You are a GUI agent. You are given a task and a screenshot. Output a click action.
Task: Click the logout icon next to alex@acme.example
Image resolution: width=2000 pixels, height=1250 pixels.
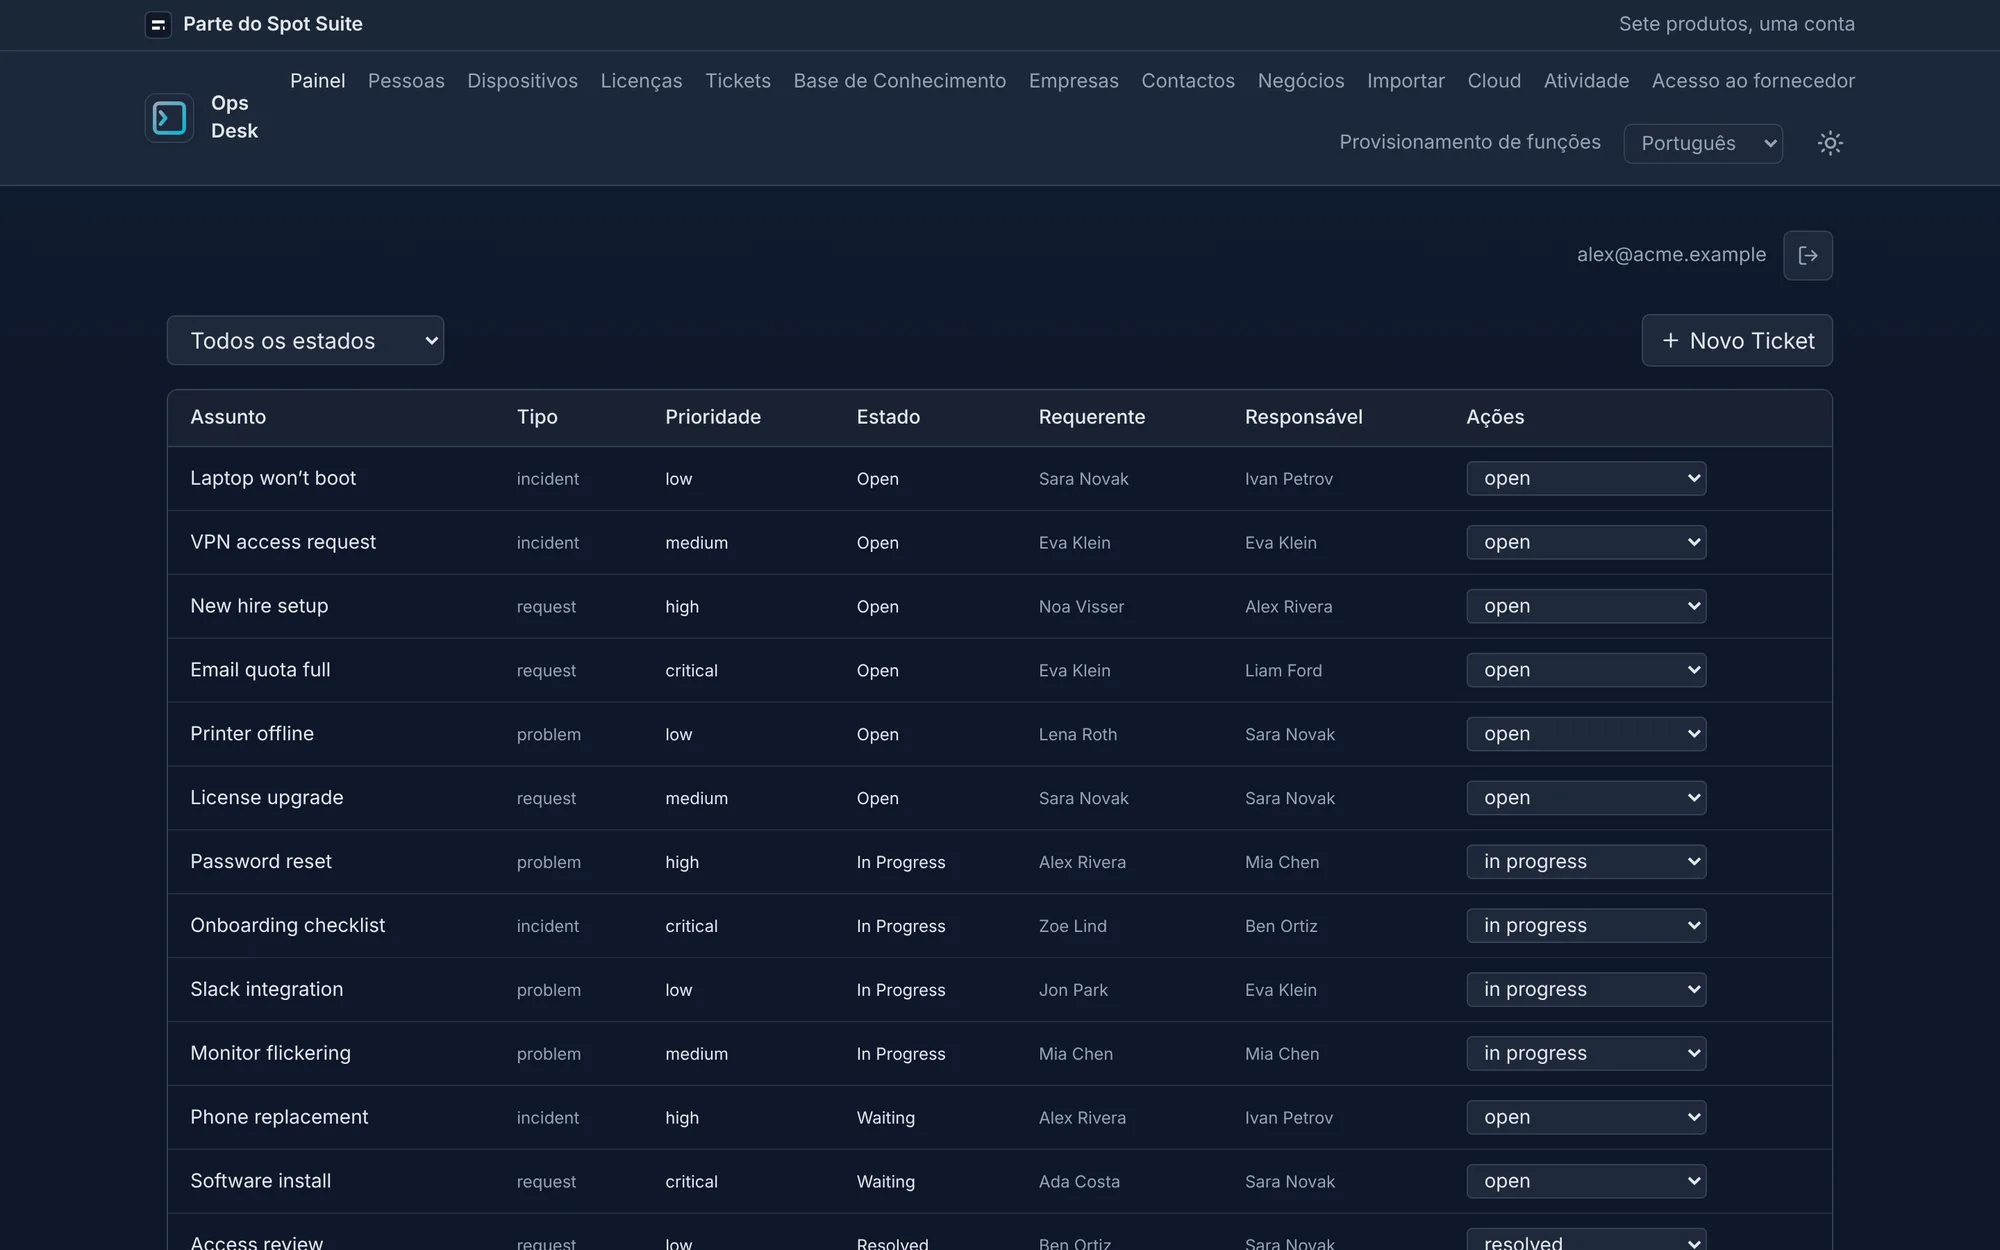[1808, 255]
